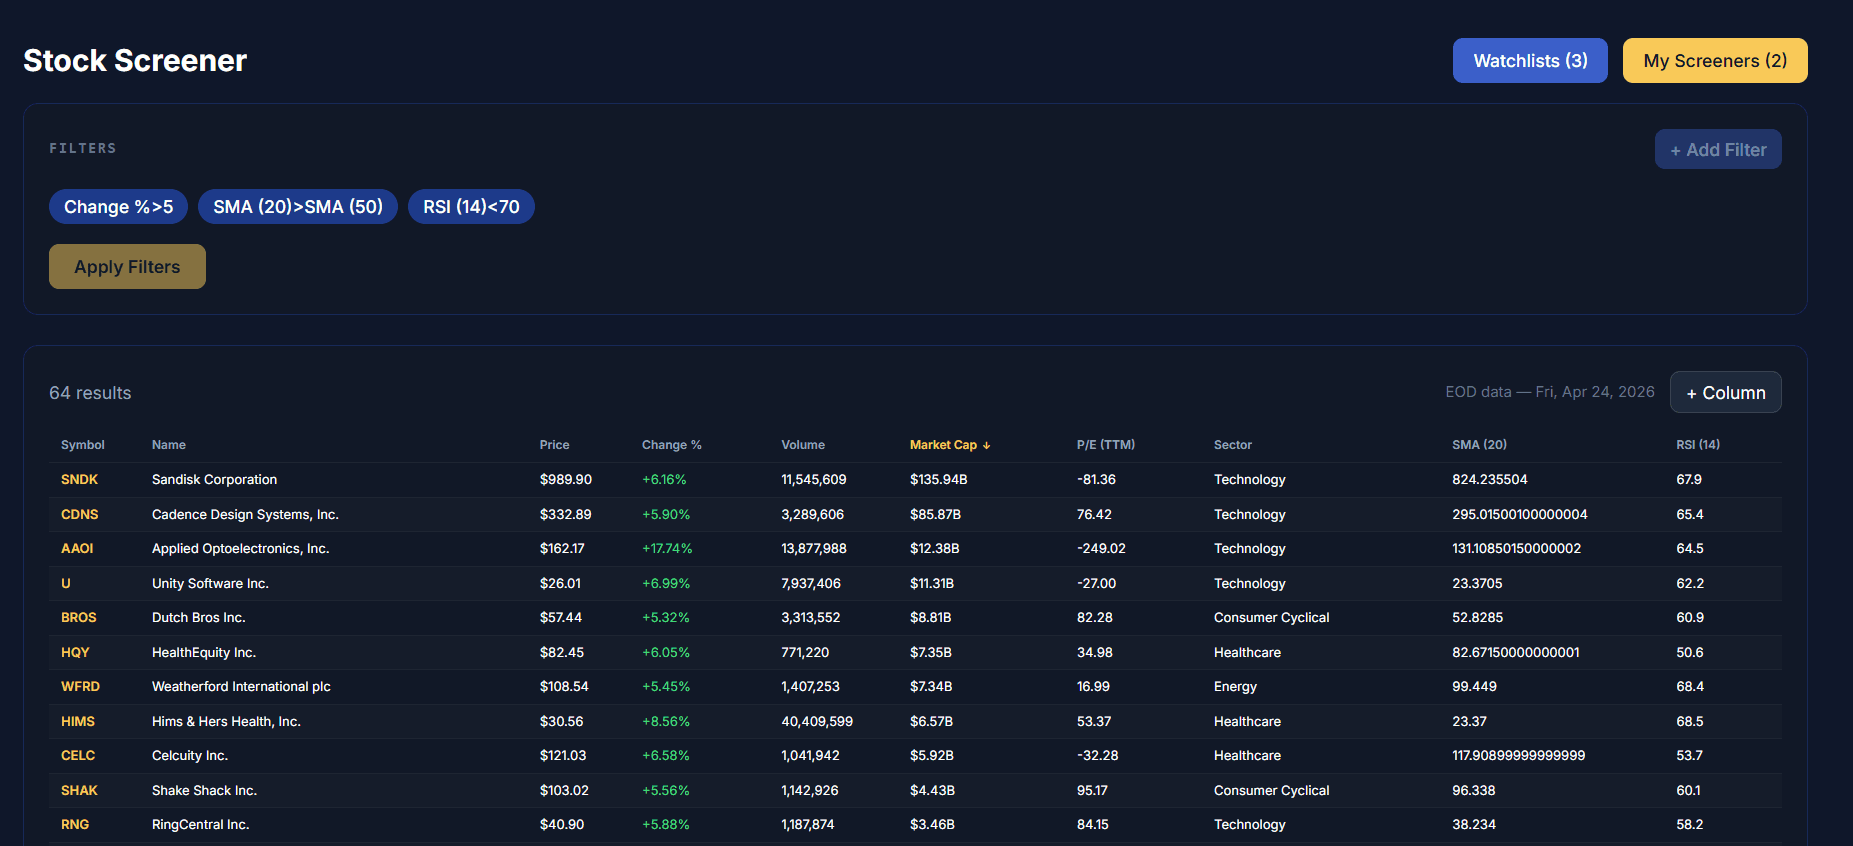Viewport: 1853px width, 846px height.
Task: Open the U ticker symbol
Action: click(x=66, y=584)
